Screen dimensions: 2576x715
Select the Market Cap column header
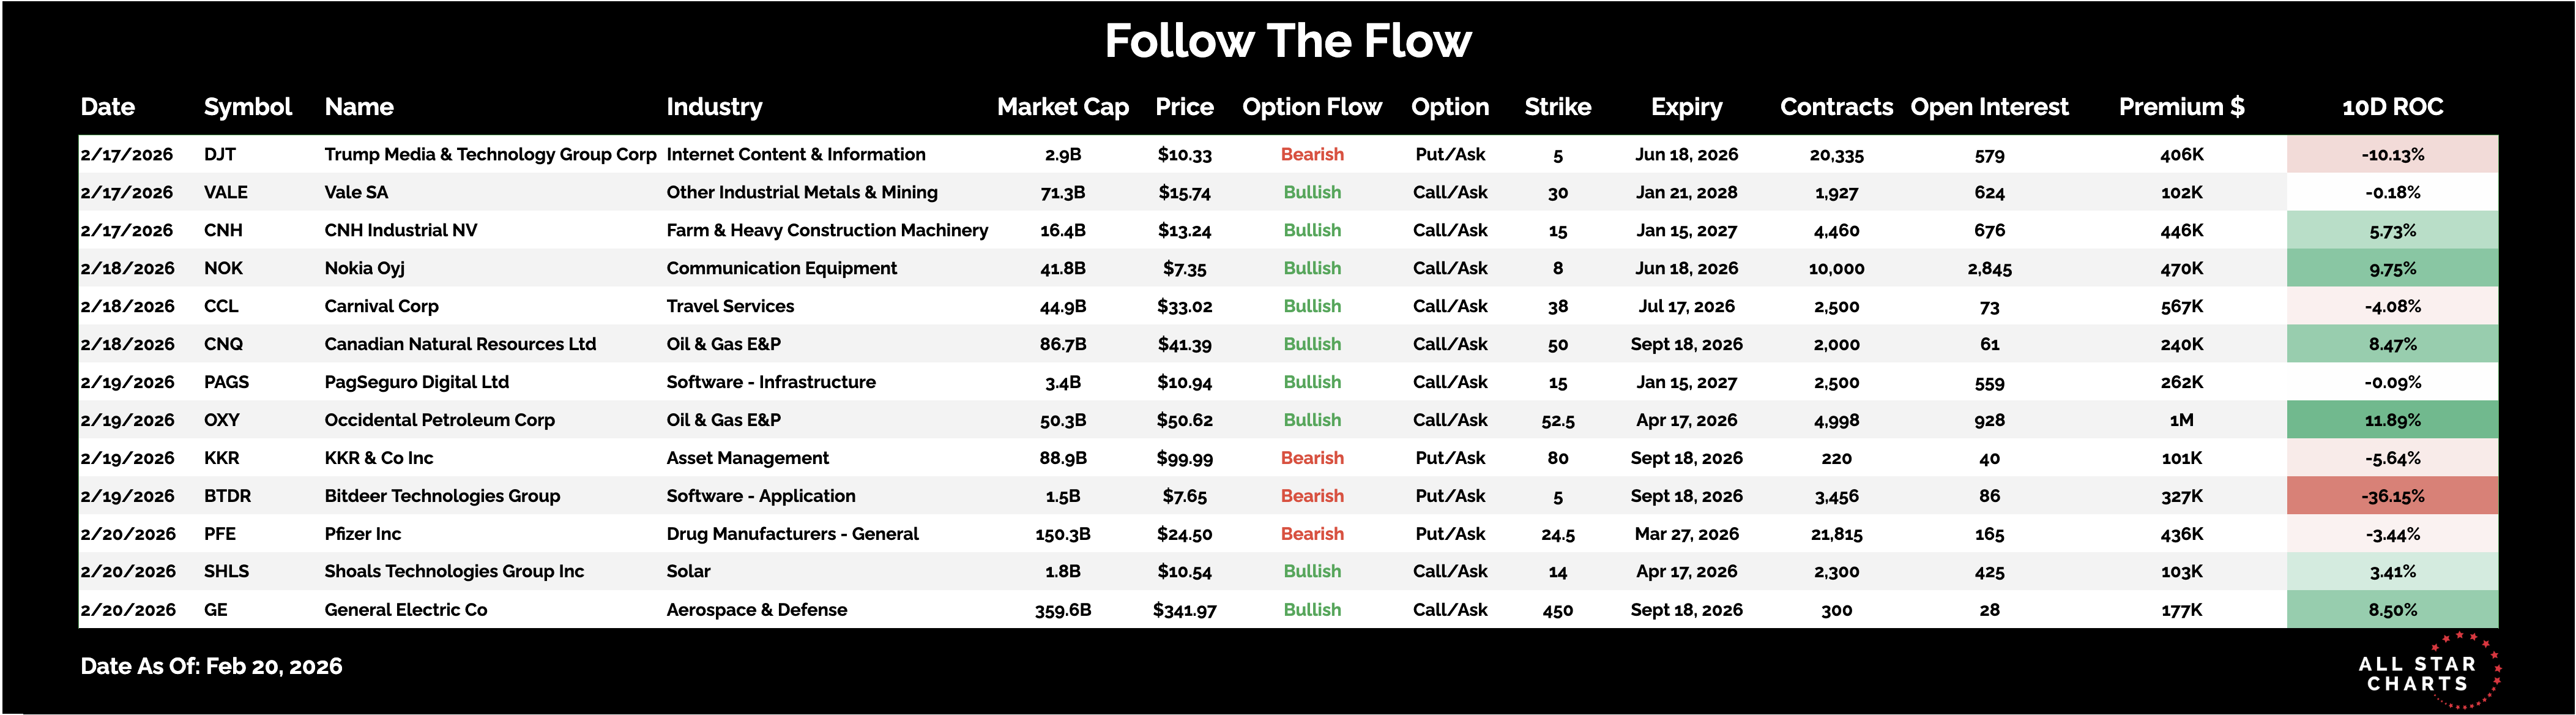[1062, 107]
